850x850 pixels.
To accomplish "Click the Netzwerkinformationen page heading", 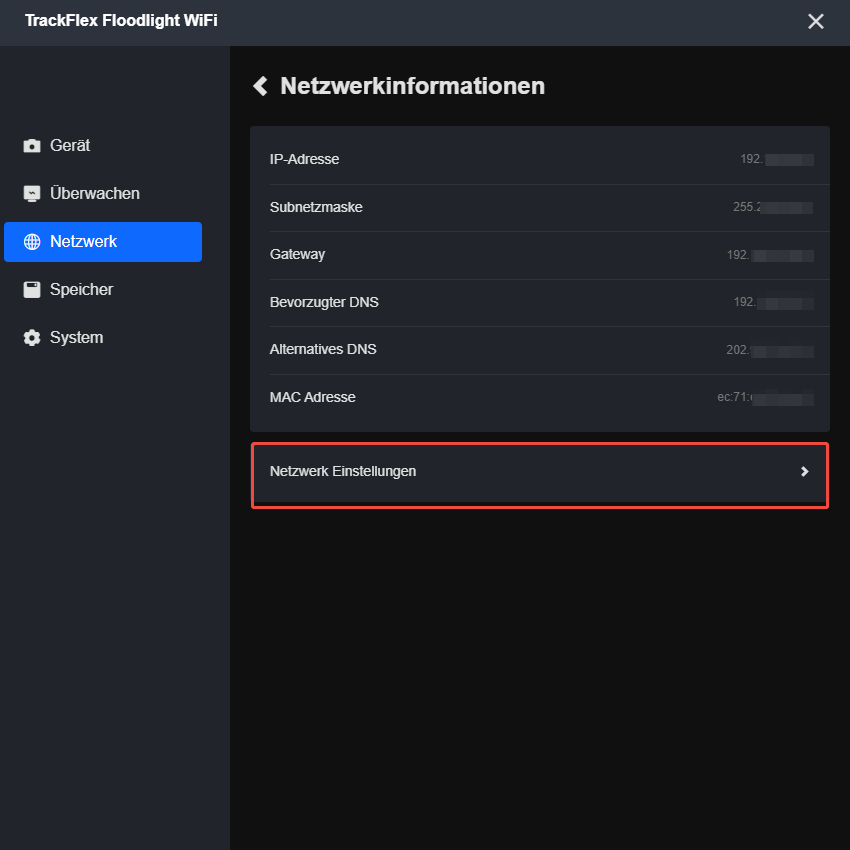I will 413,86.
